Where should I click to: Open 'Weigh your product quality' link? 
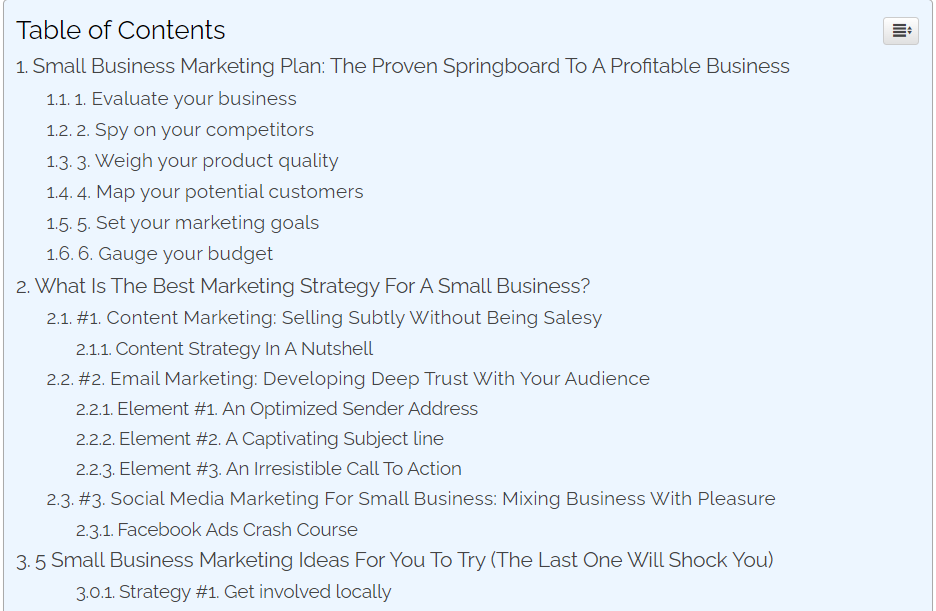point(192,161)
